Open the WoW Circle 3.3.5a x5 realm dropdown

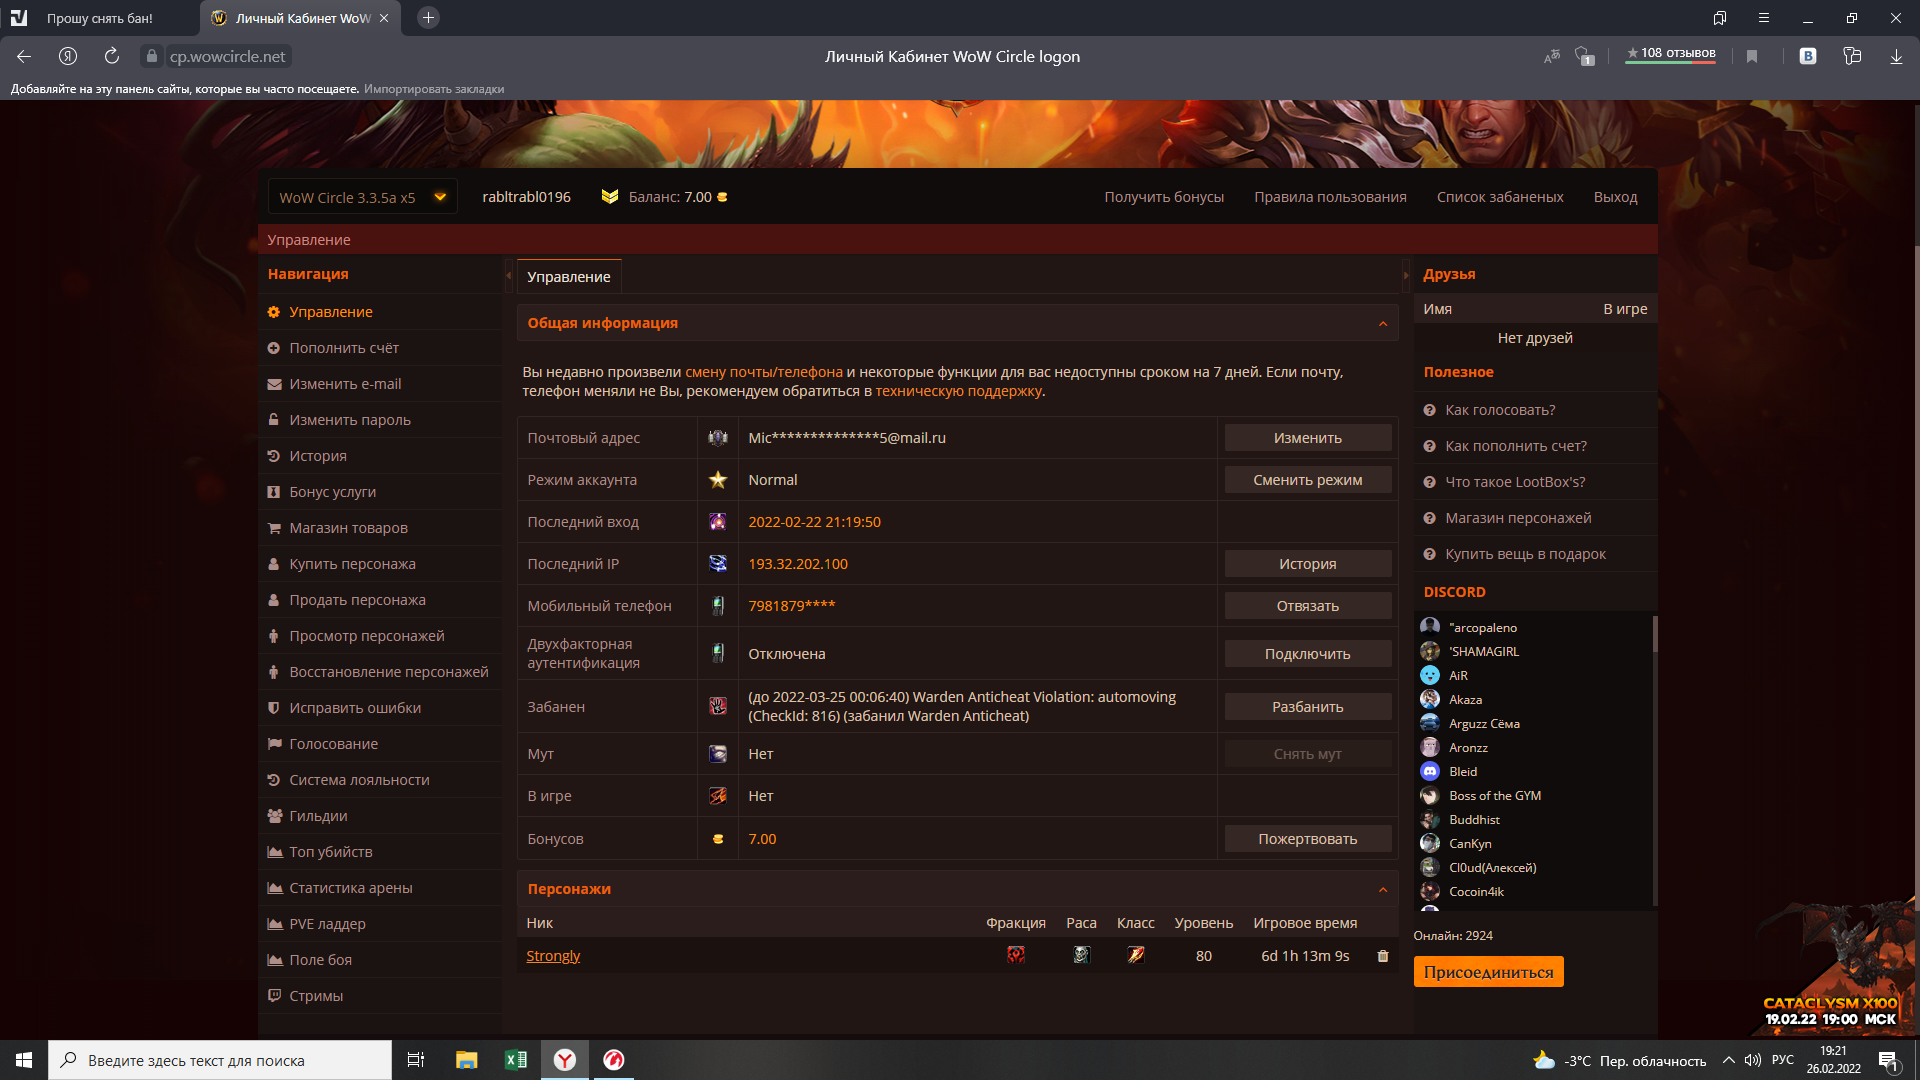[362, 197]
